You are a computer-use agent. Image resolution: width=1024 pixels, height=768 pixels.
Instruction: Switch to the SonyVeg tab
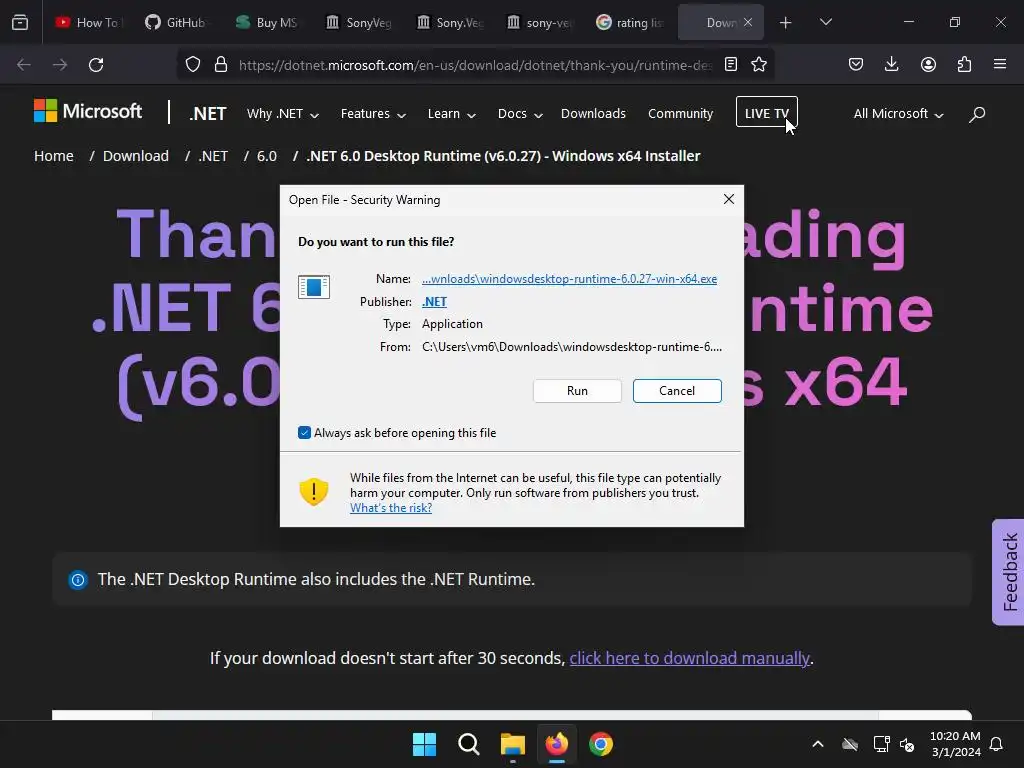click(359, 23)
